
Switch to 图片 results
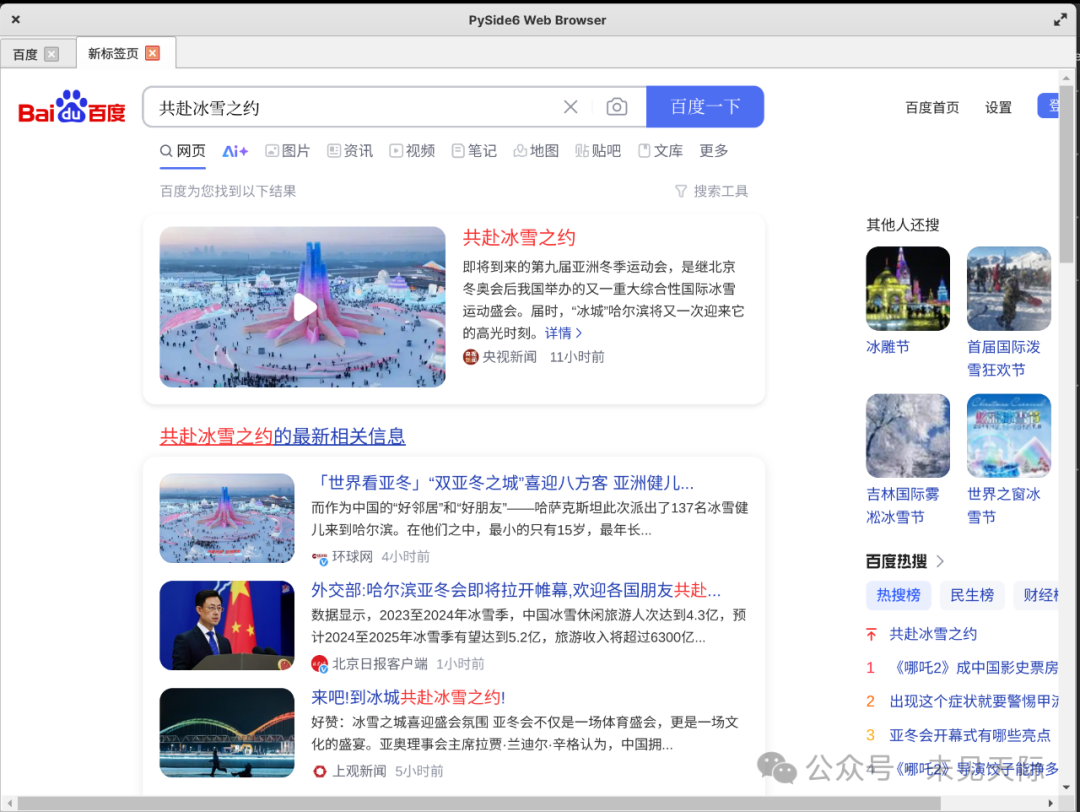click(288, 151)
